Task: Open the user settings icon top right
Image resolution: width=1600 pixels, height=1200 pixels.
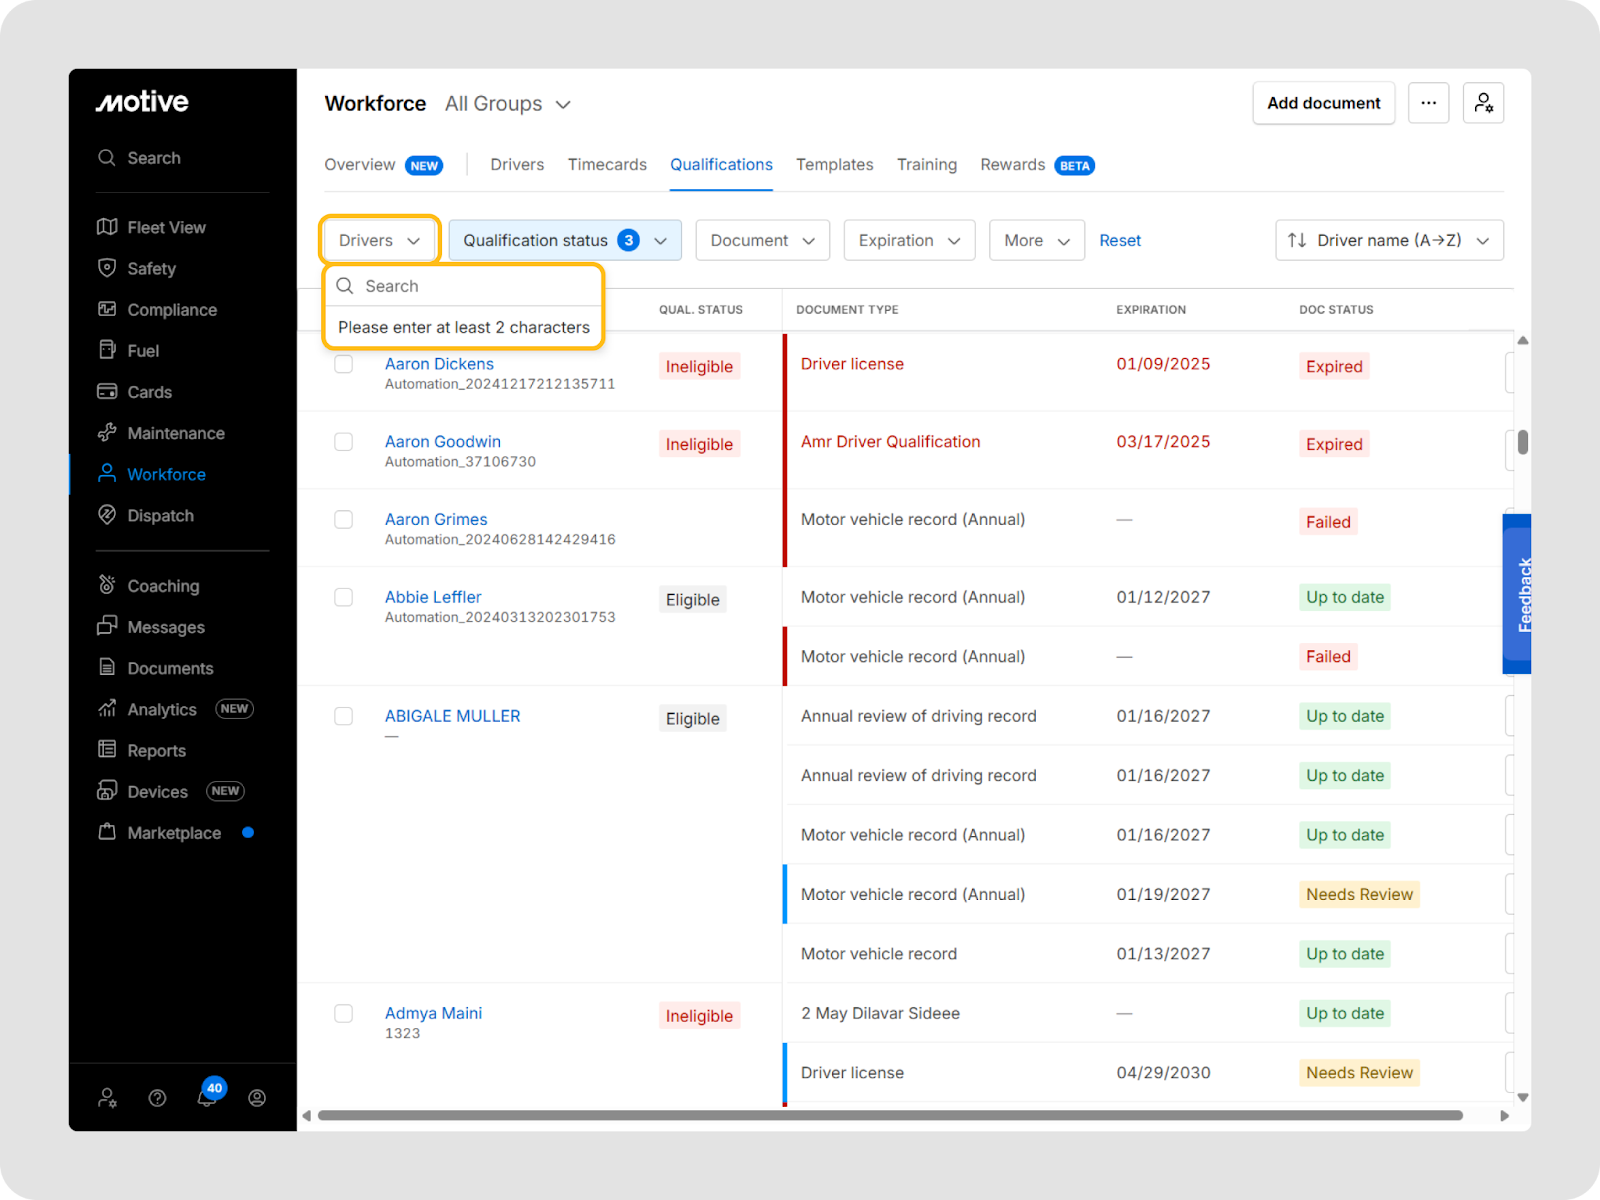Action: click(1483, 103)
